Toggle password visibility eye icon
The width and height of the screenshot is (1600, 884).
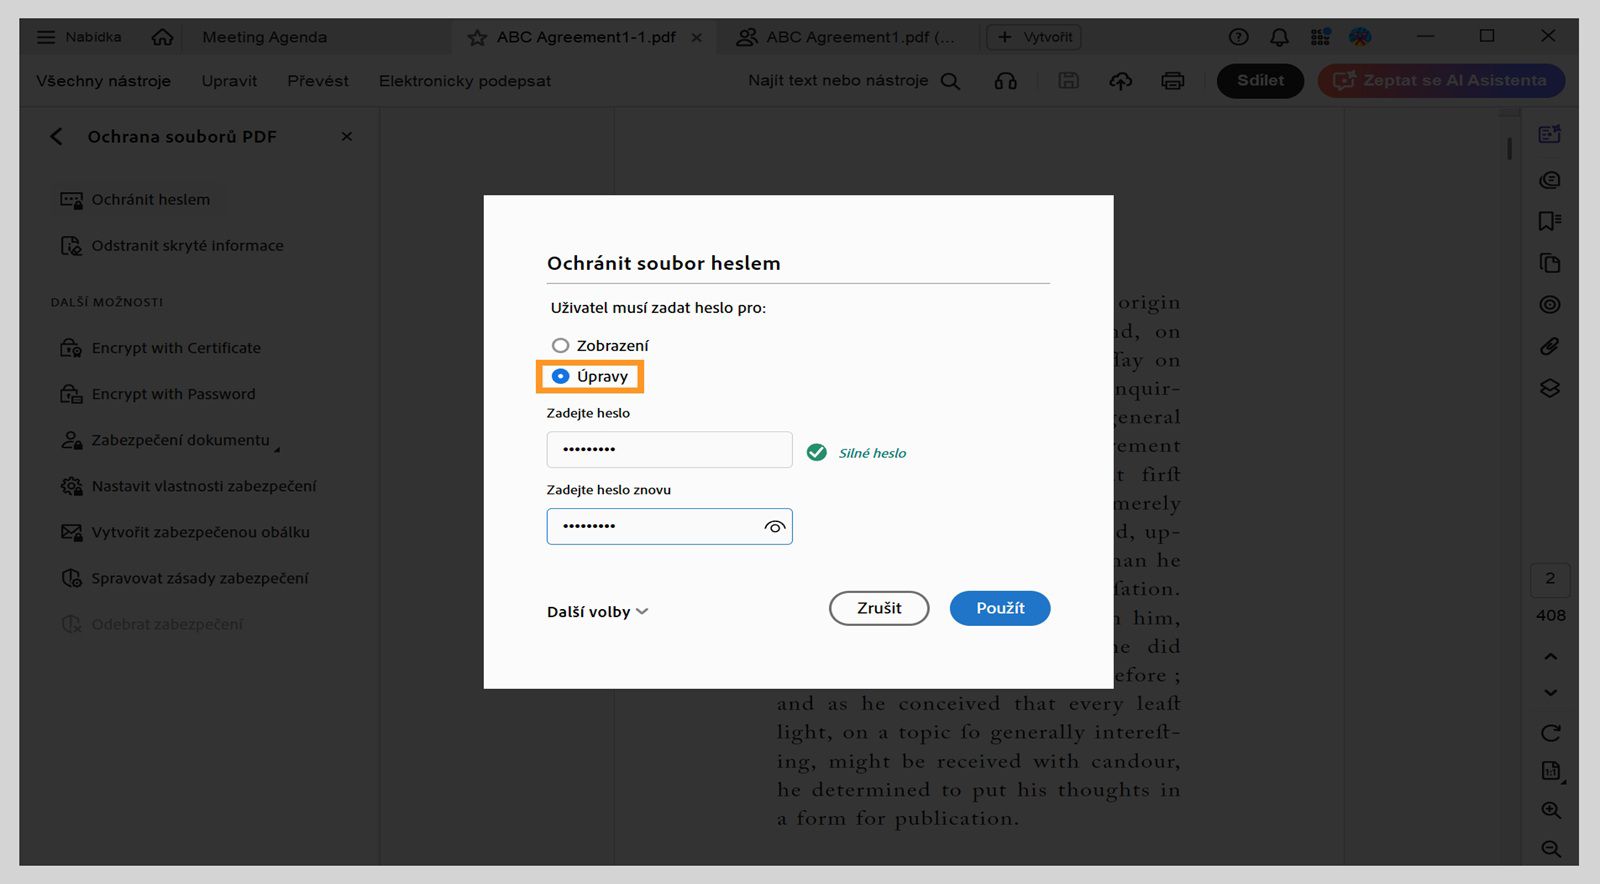pyautogui.click(x=774, y=527)
